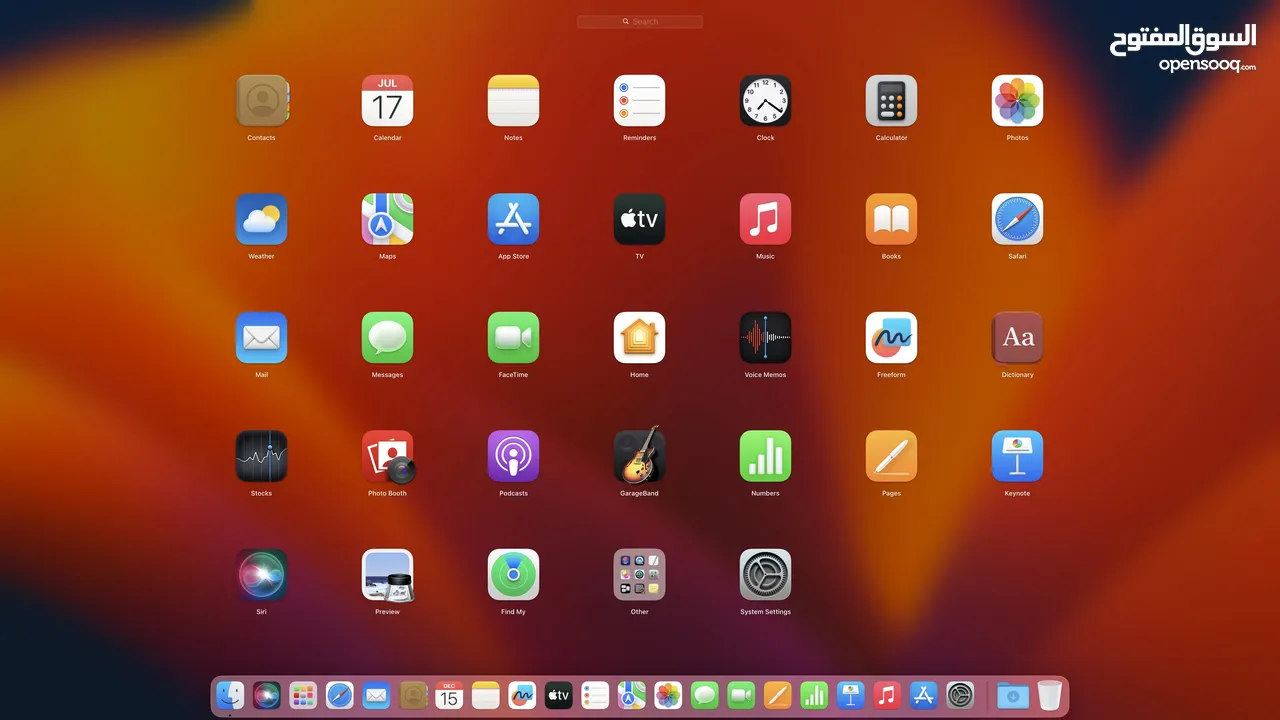
Task: Click Messages in the Dock
Action: (x=705, y=695)
